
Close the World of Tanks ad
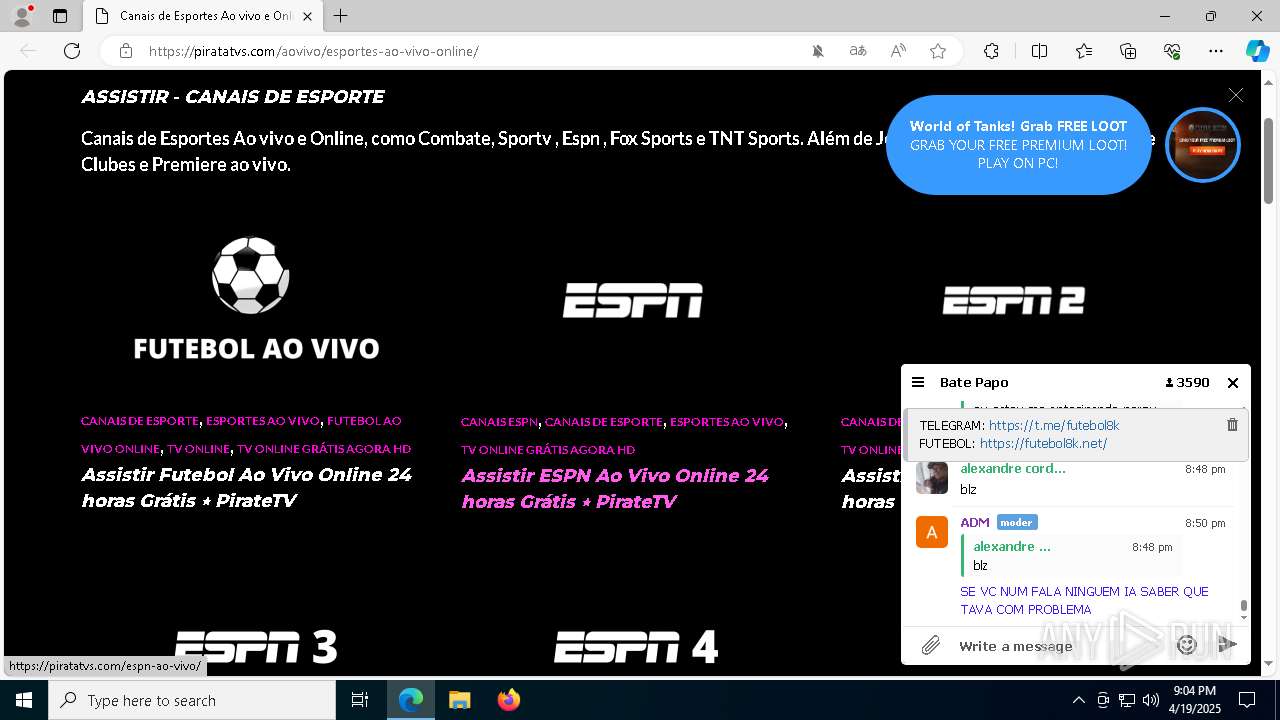[x=1236, y=95]
